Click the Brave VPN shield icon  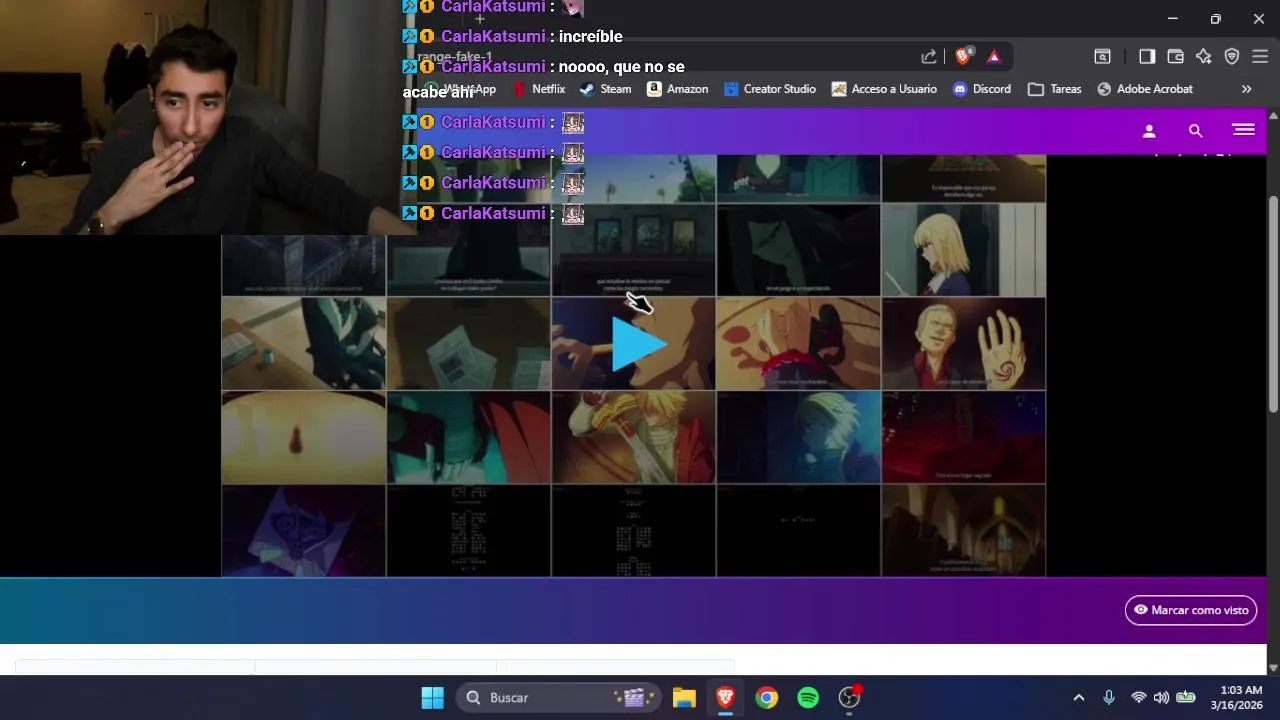pos(1232,57)
